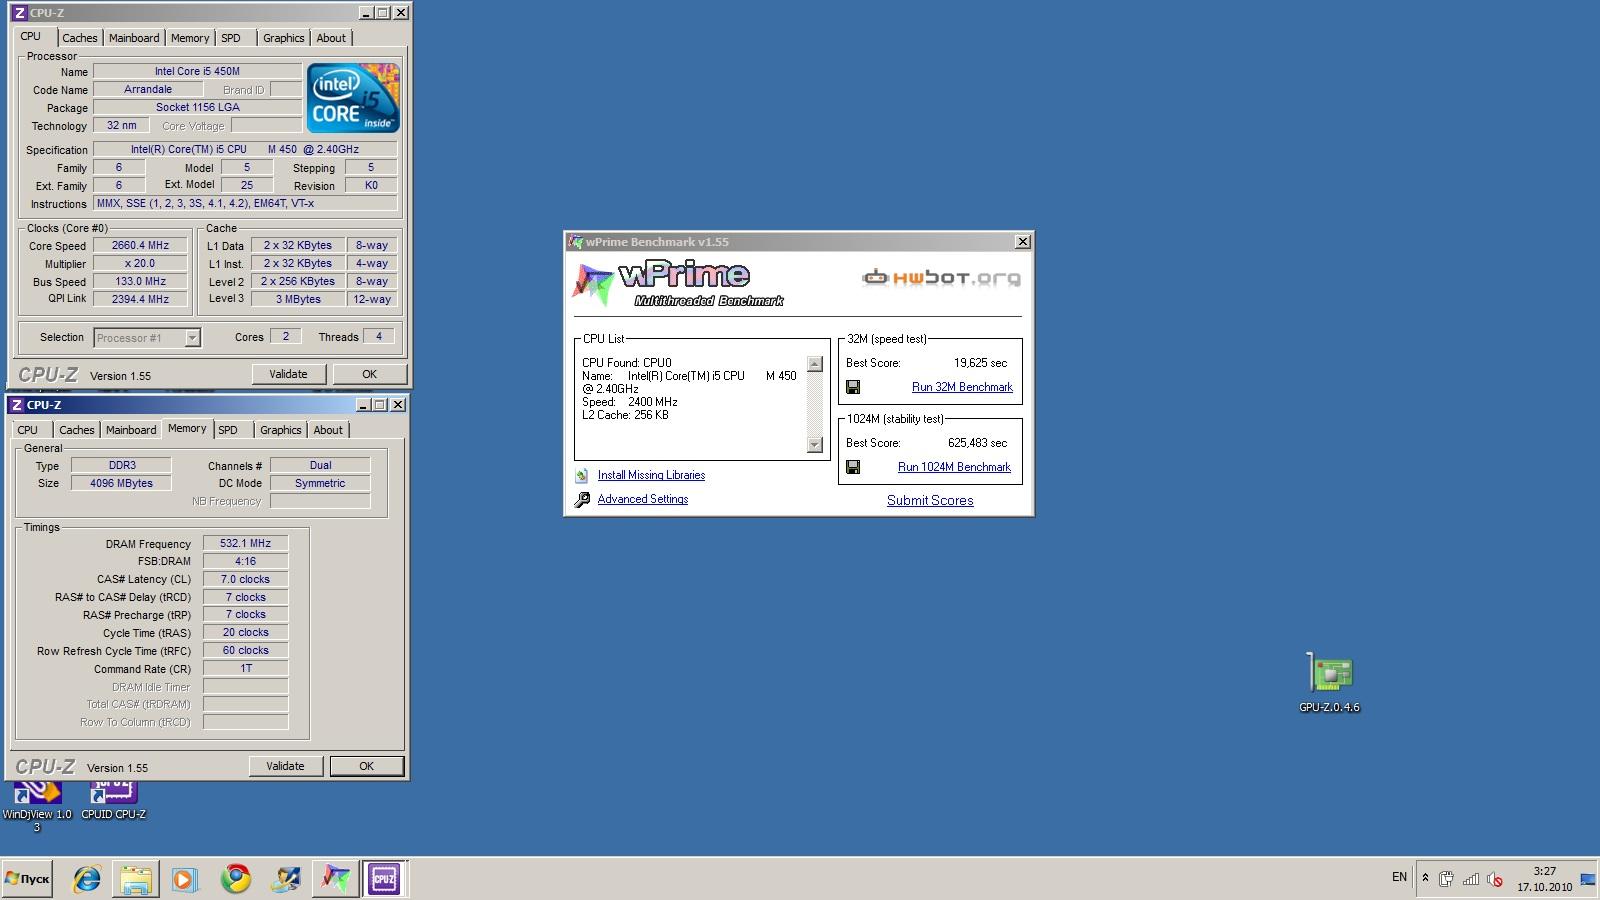
Task: Click the clock showing 3:27 in the tray
Action: tap(1544, 879)
